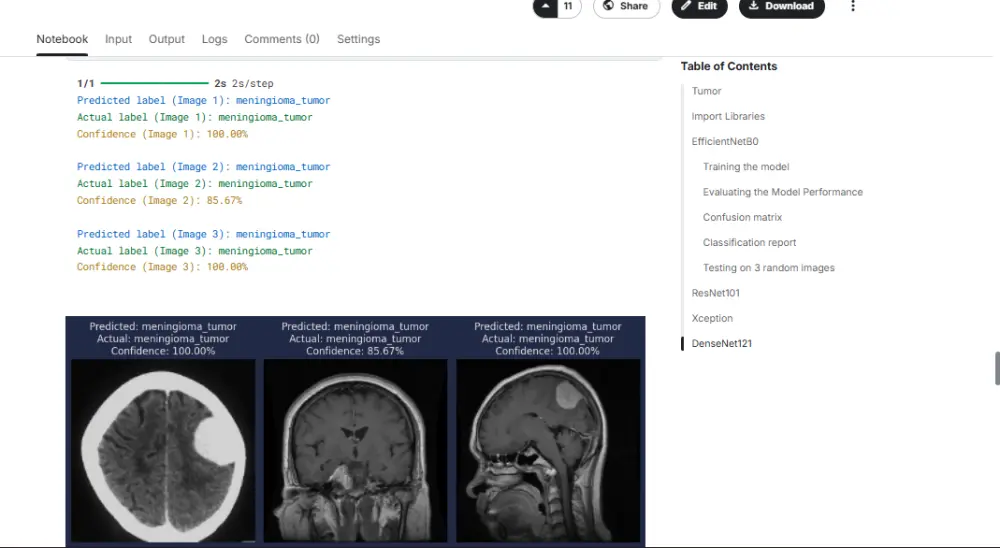Click the Edit button with pencil icon

click(699, 6)
